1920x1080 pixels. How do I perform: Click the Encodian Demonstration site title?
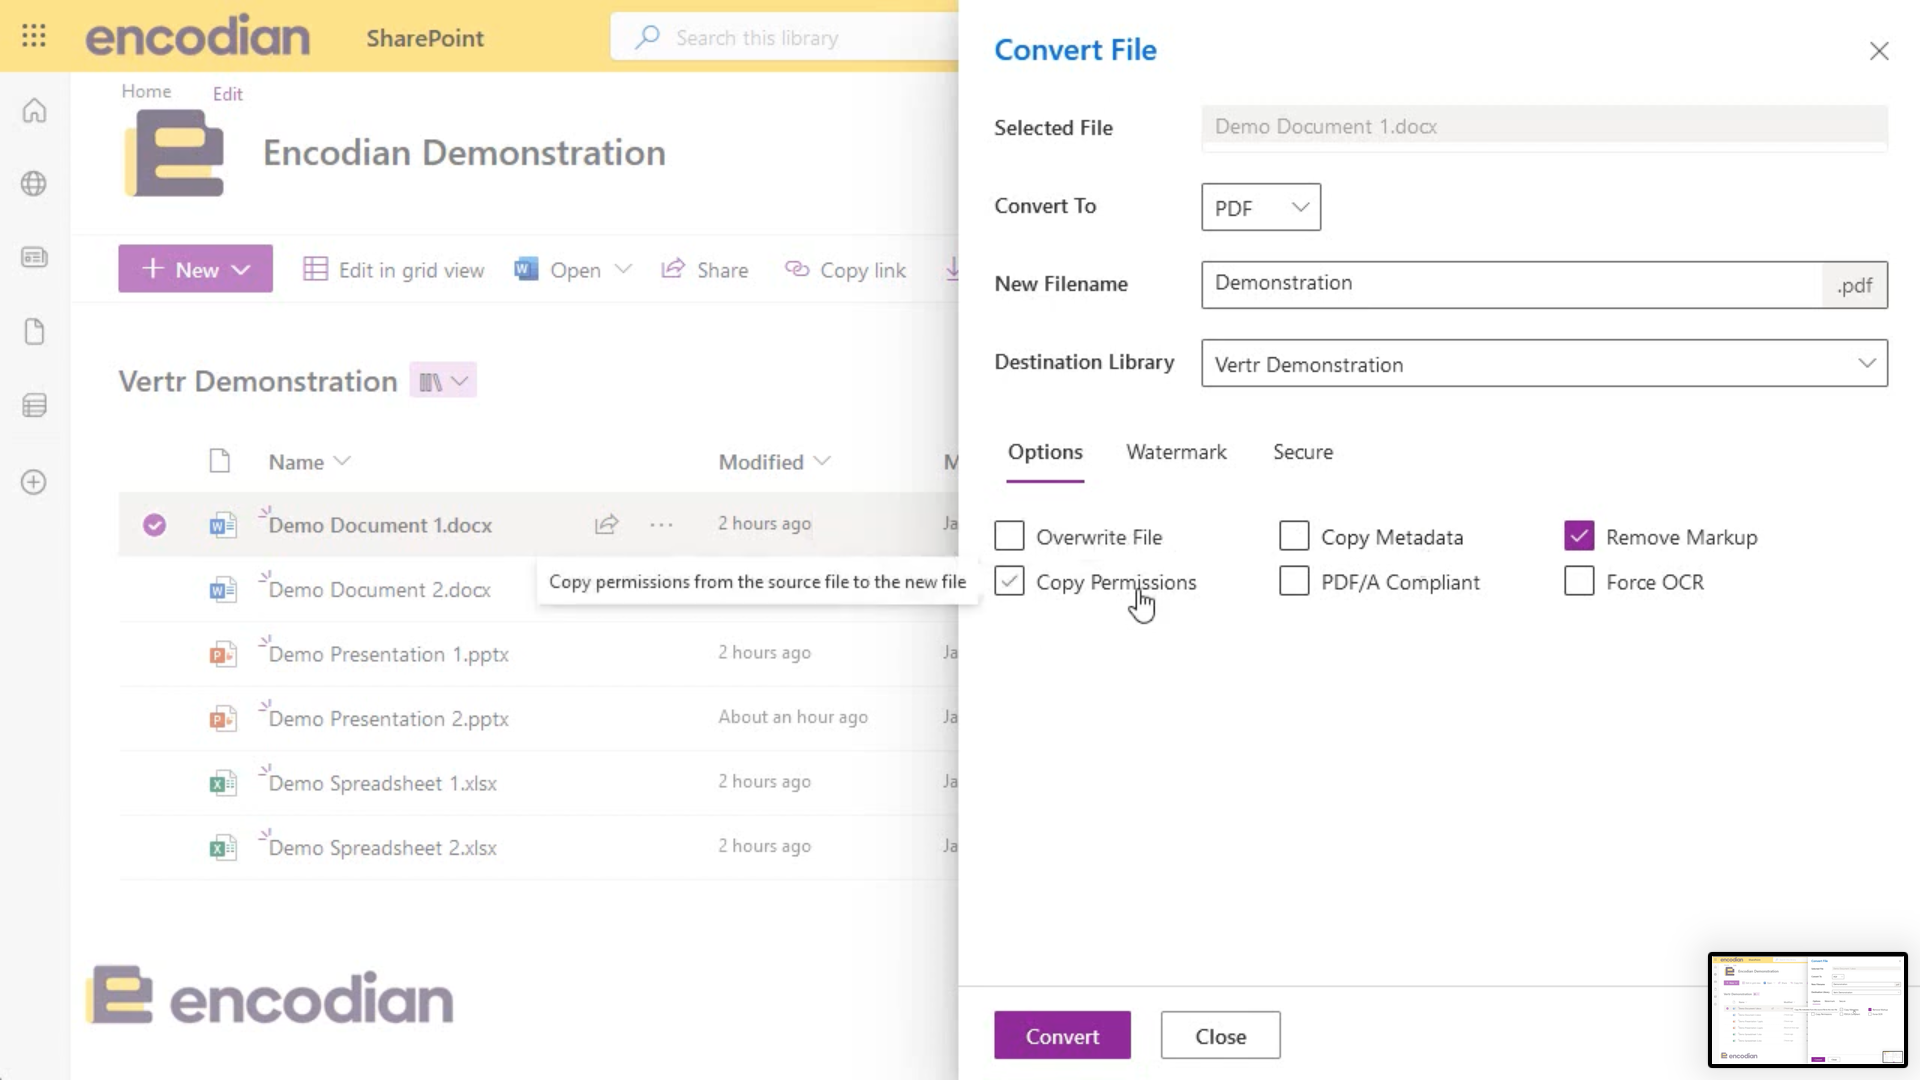coord(464,153)
